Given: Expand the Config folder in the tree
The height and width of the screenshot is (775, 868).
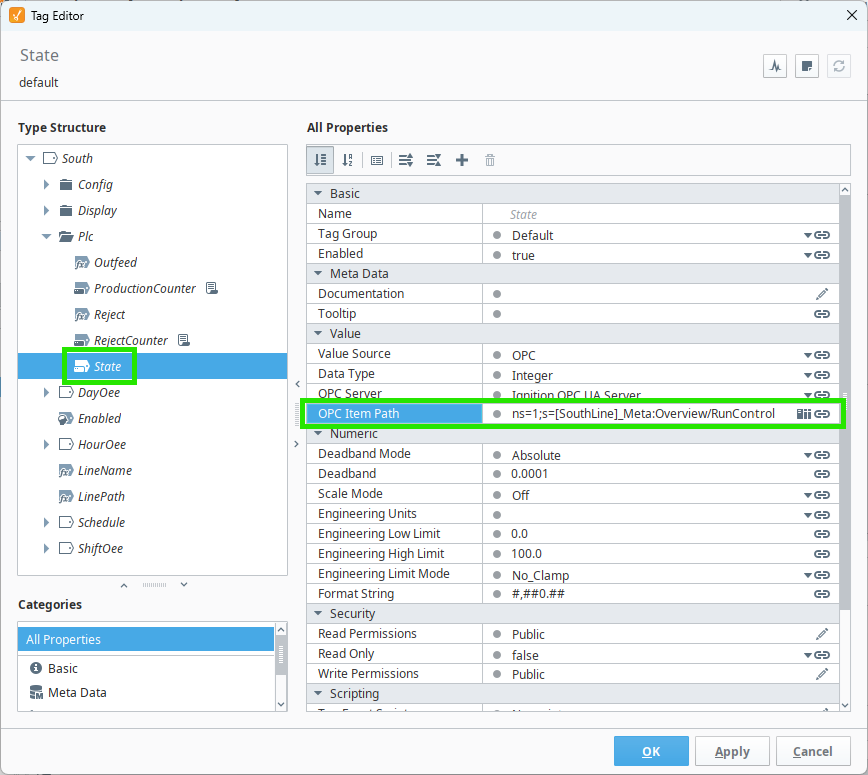Looking at the screenshot, I should pyautogui.click(x=46, y=185).
